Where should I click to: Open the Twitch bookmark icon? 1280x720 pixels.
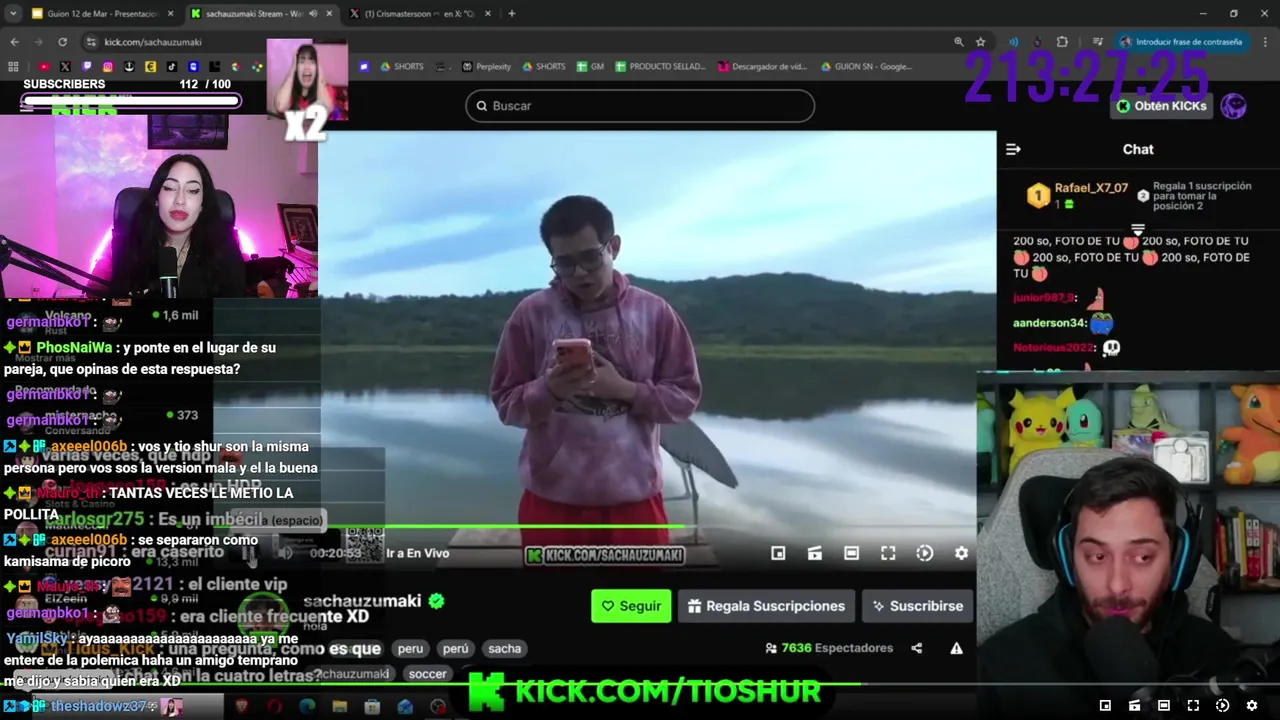pos(86,67)
